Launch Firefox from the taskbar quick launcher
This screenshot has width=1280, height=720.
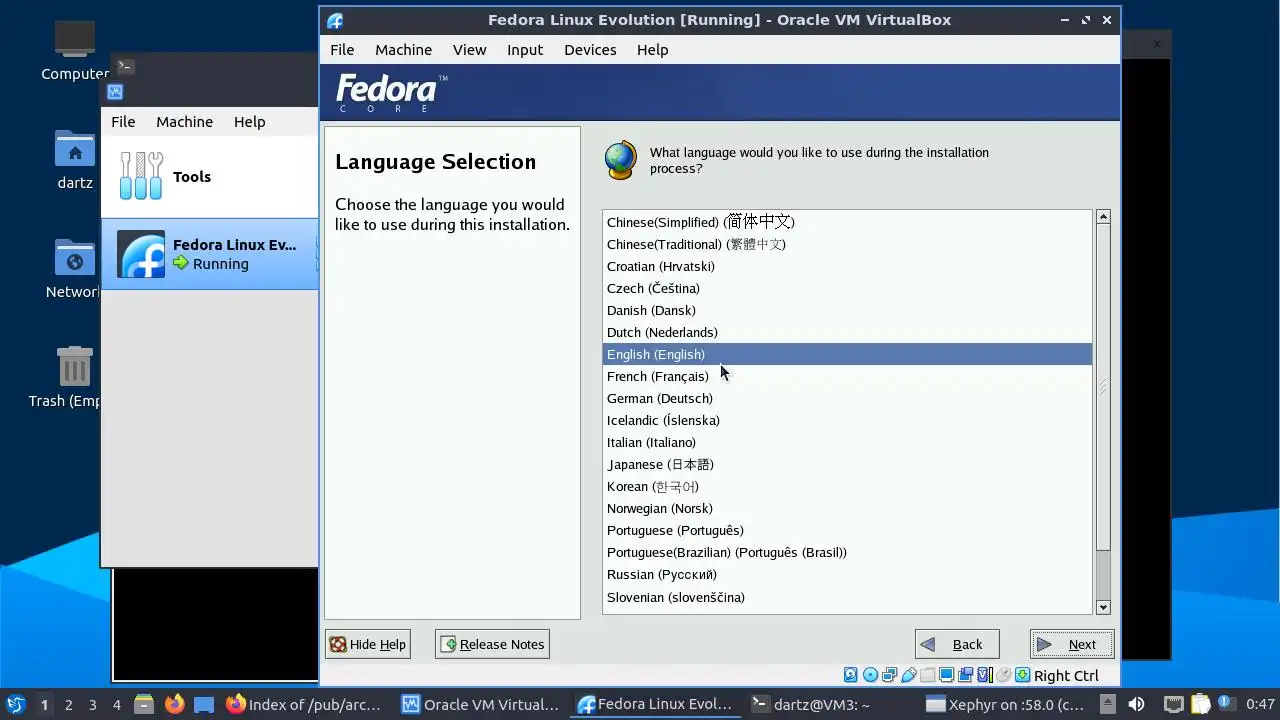coord(174,704)
